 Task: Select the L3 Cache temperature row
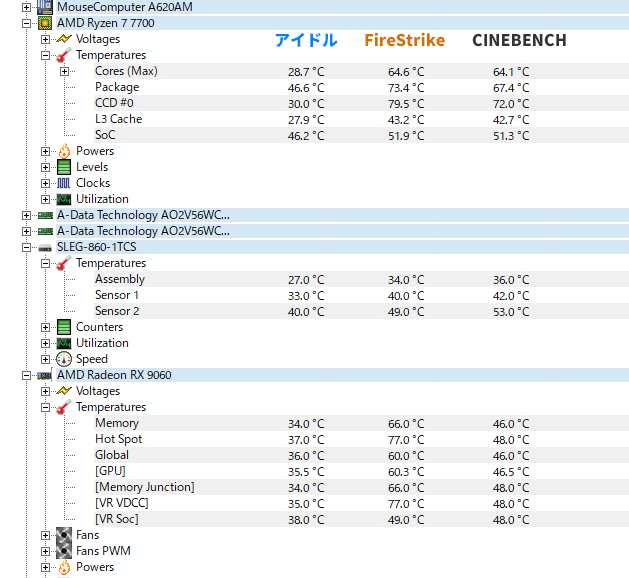118,119
